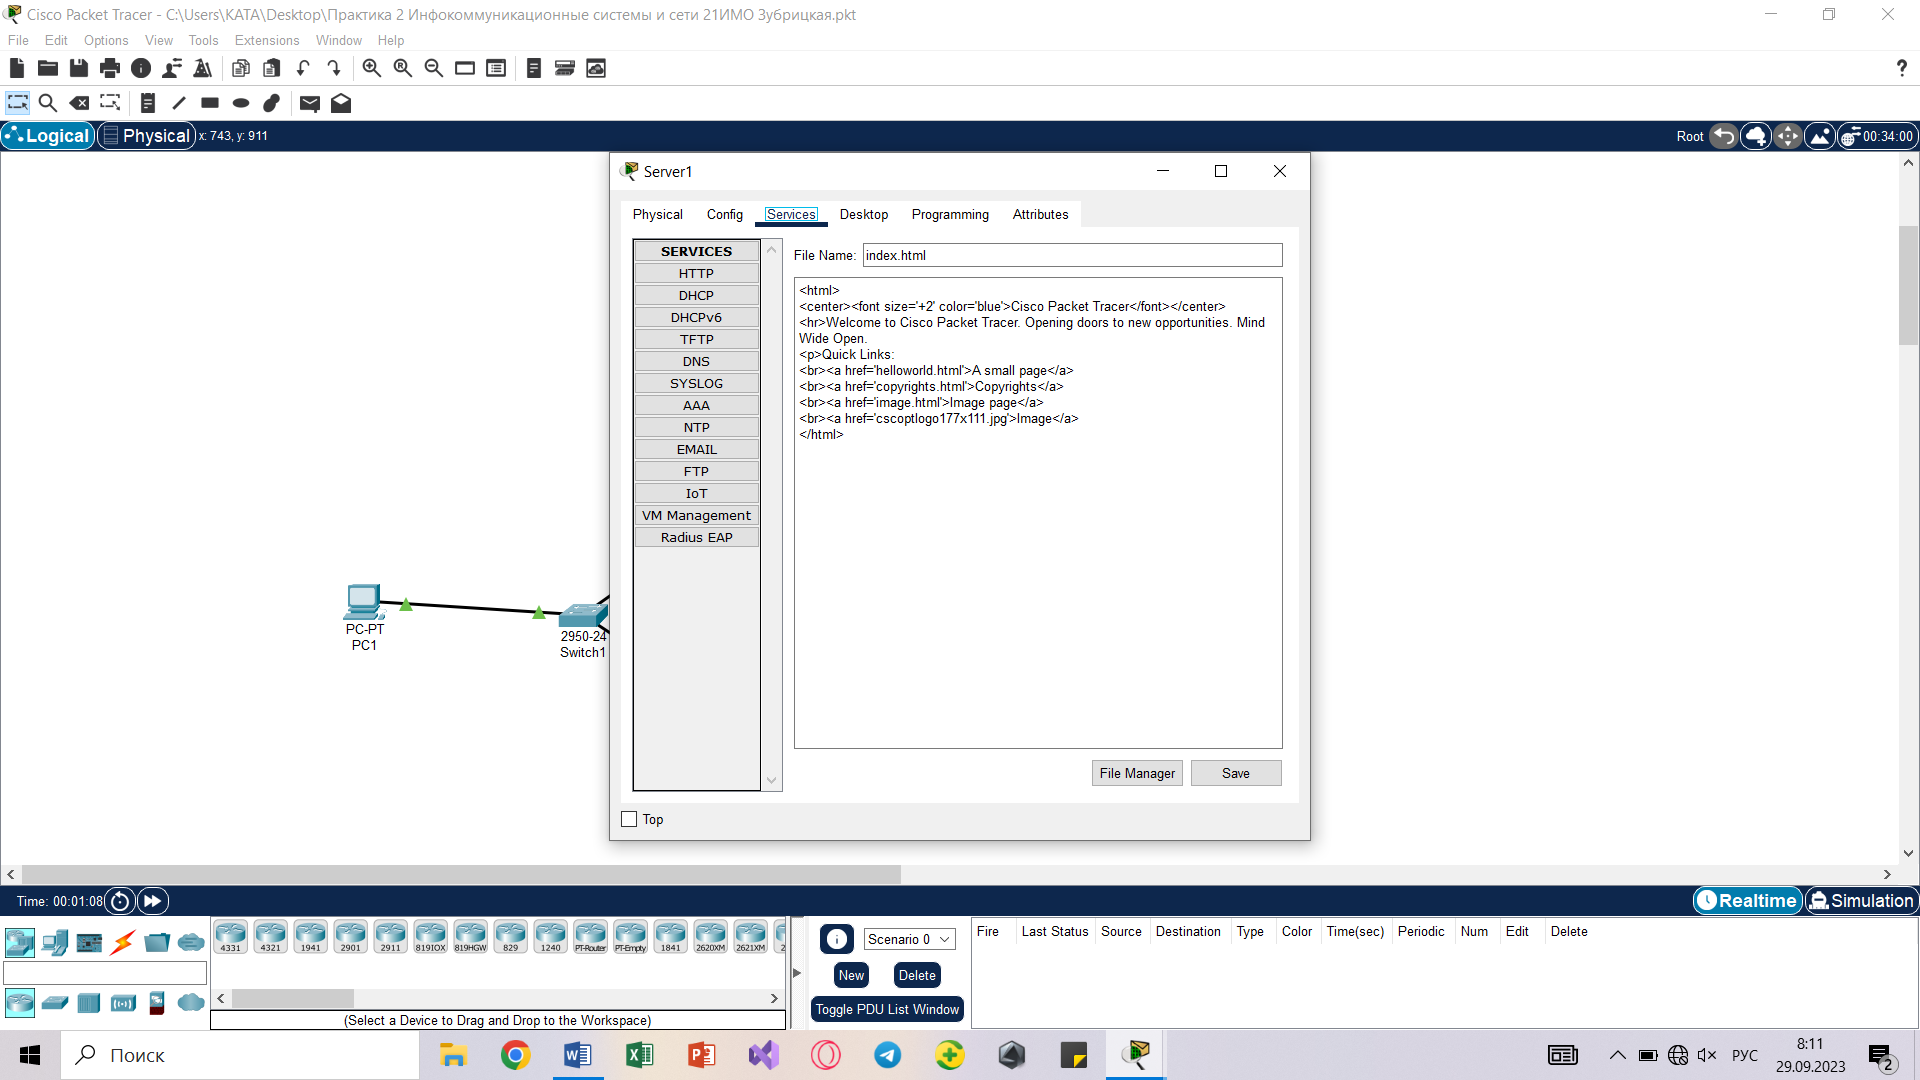1920x1080 pixels.
Task: Select the Radius EAP service
Action: 696,537
